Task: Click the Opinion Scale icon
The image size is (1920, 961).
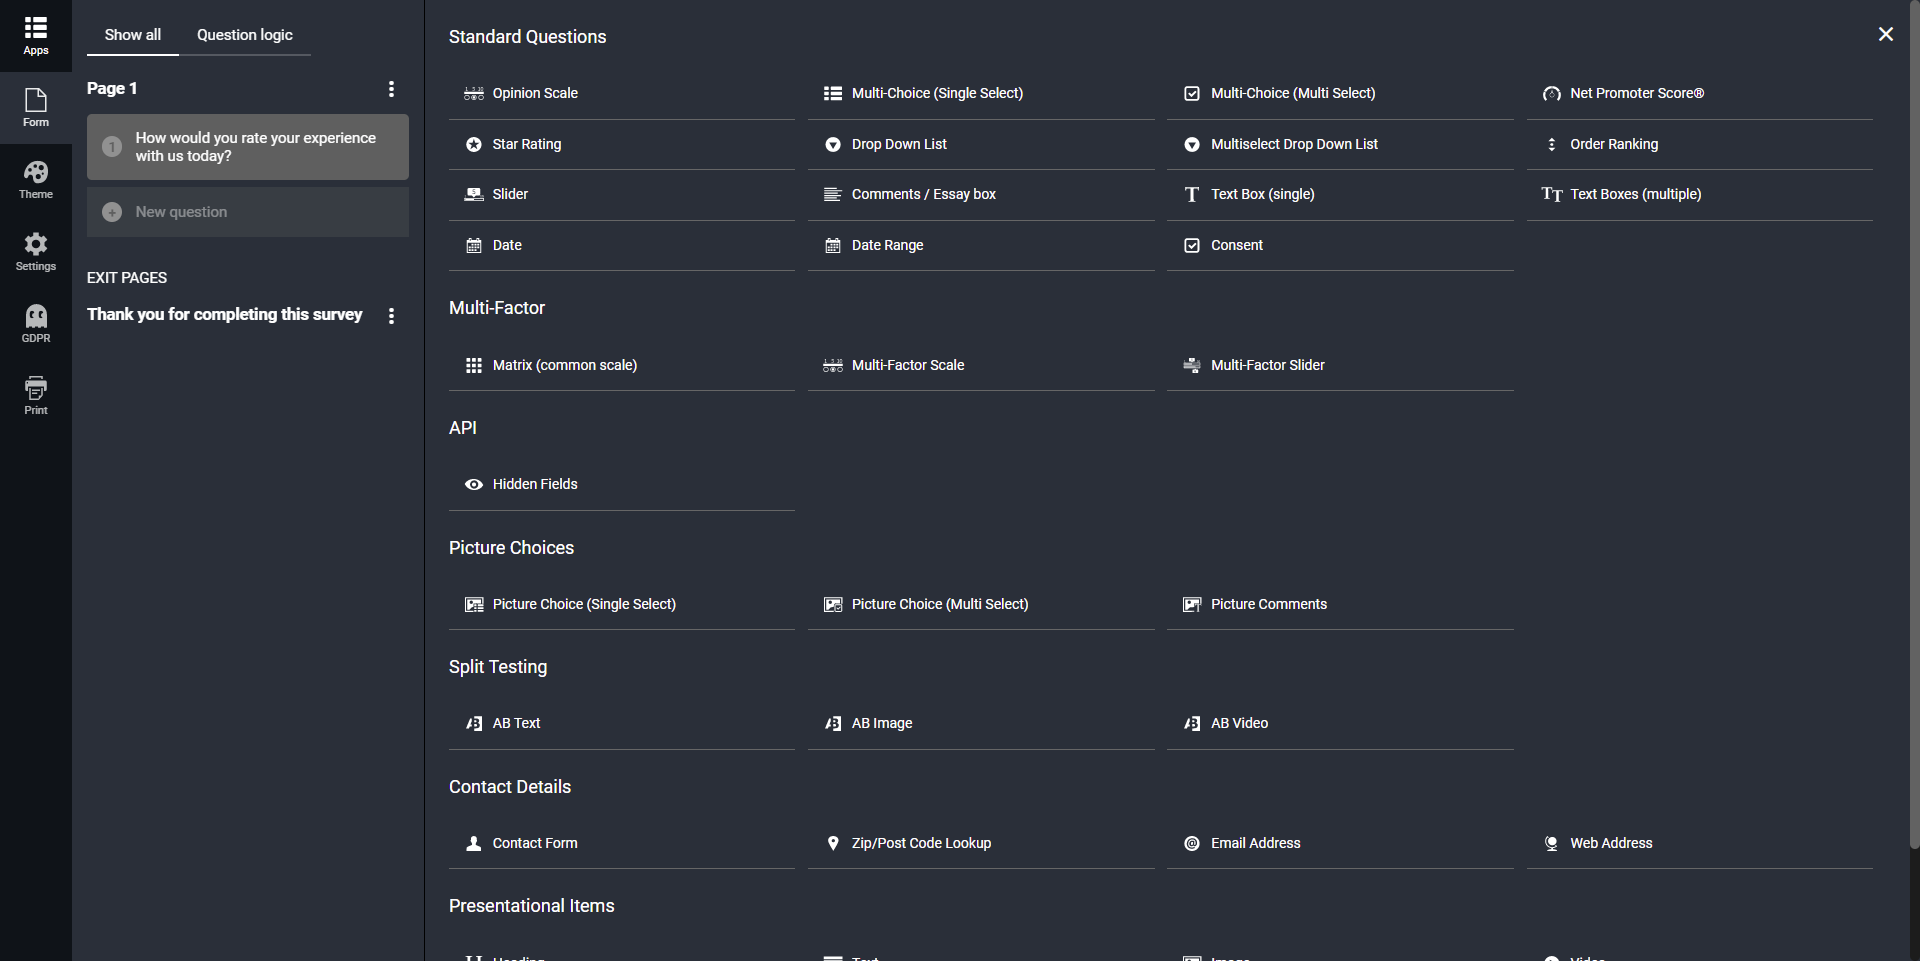Action: tap(474, 93)
